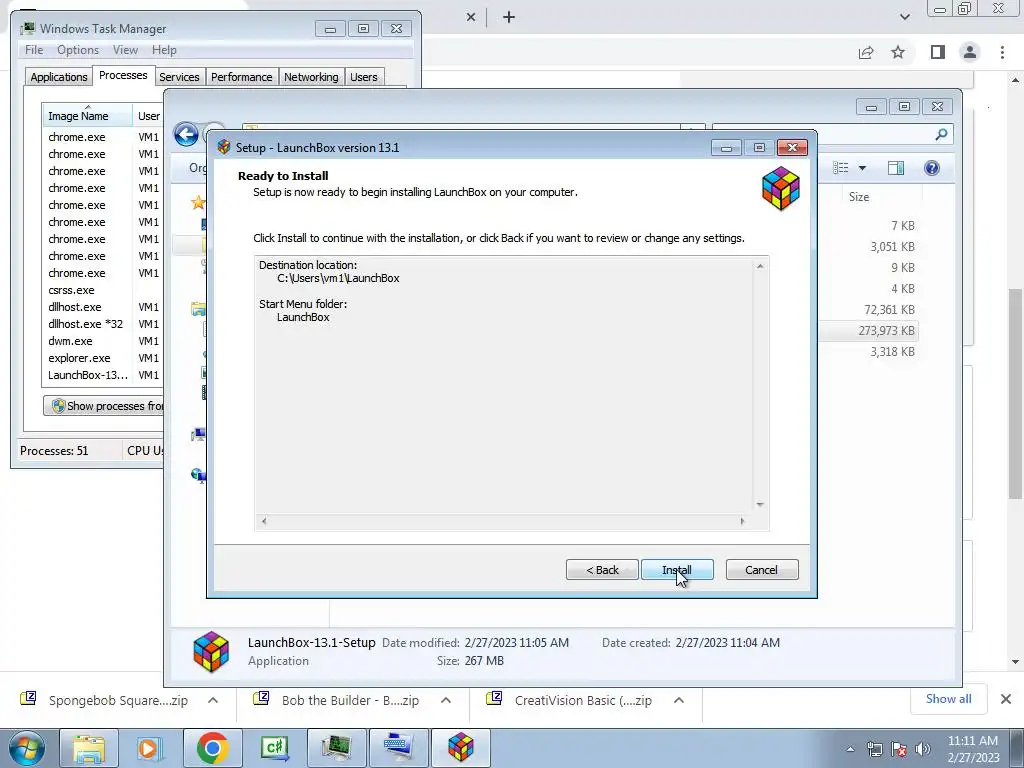Screen dimensions: 1024x768
Task: Open the File menu in Task Manager
Action: point(34,50)
